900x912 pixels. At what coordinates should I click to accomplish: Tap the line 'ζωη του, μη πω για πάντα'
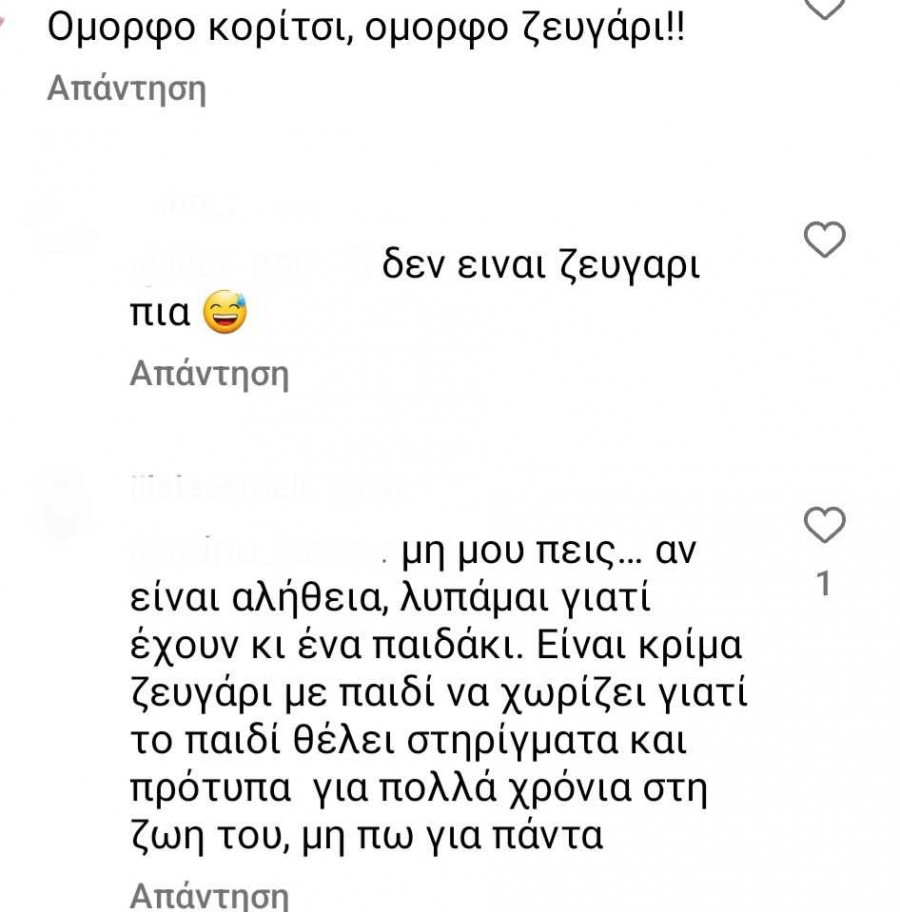coord(367,834)
